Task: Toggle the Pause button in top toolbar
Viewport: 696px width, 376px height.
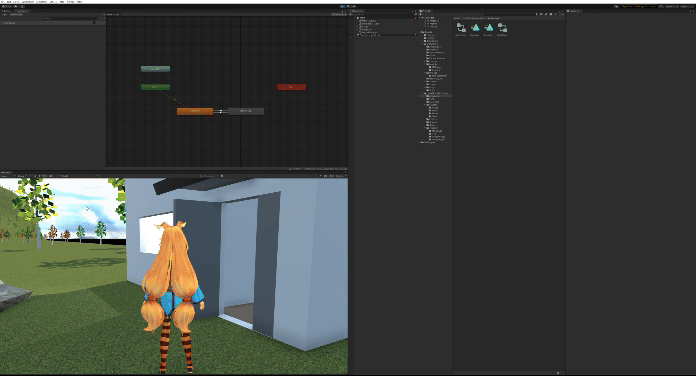Action: [348, 6]
